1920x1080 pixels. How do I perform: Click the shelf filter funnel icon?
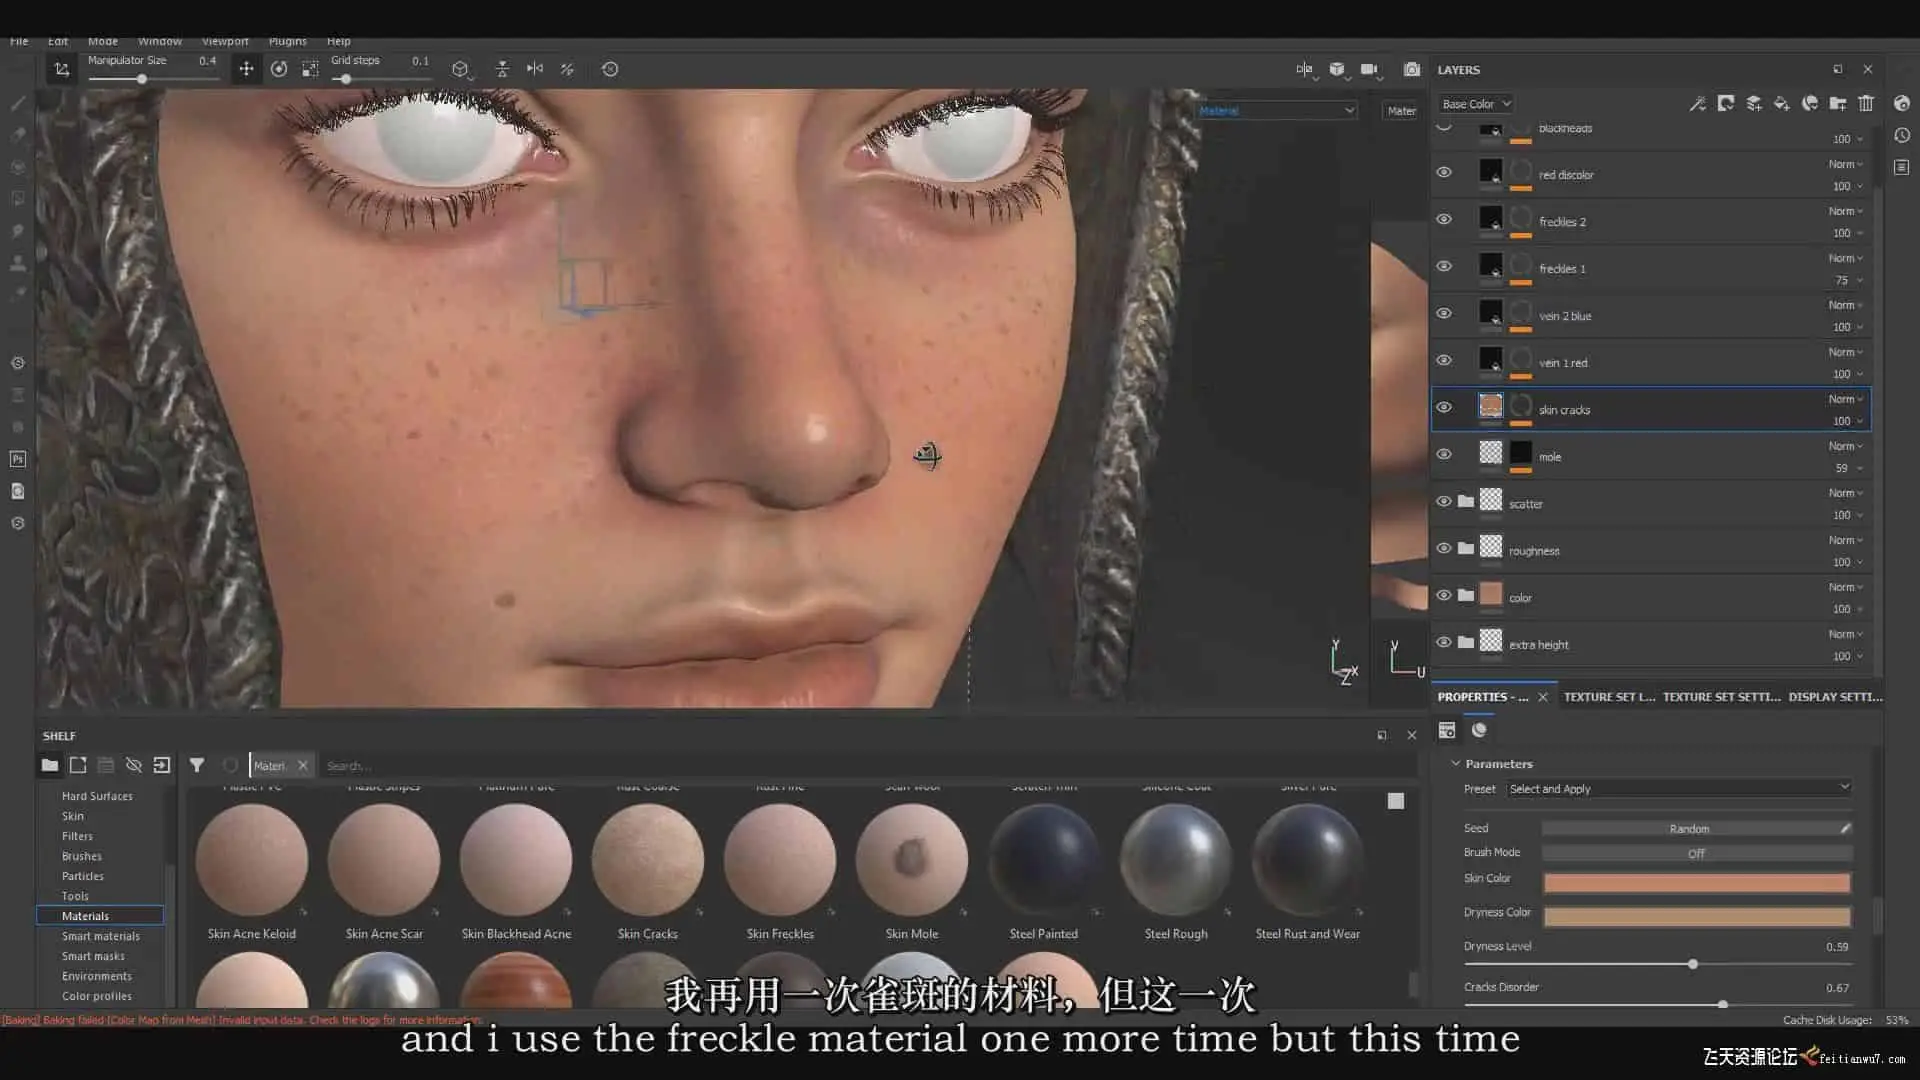pos(197,765)
